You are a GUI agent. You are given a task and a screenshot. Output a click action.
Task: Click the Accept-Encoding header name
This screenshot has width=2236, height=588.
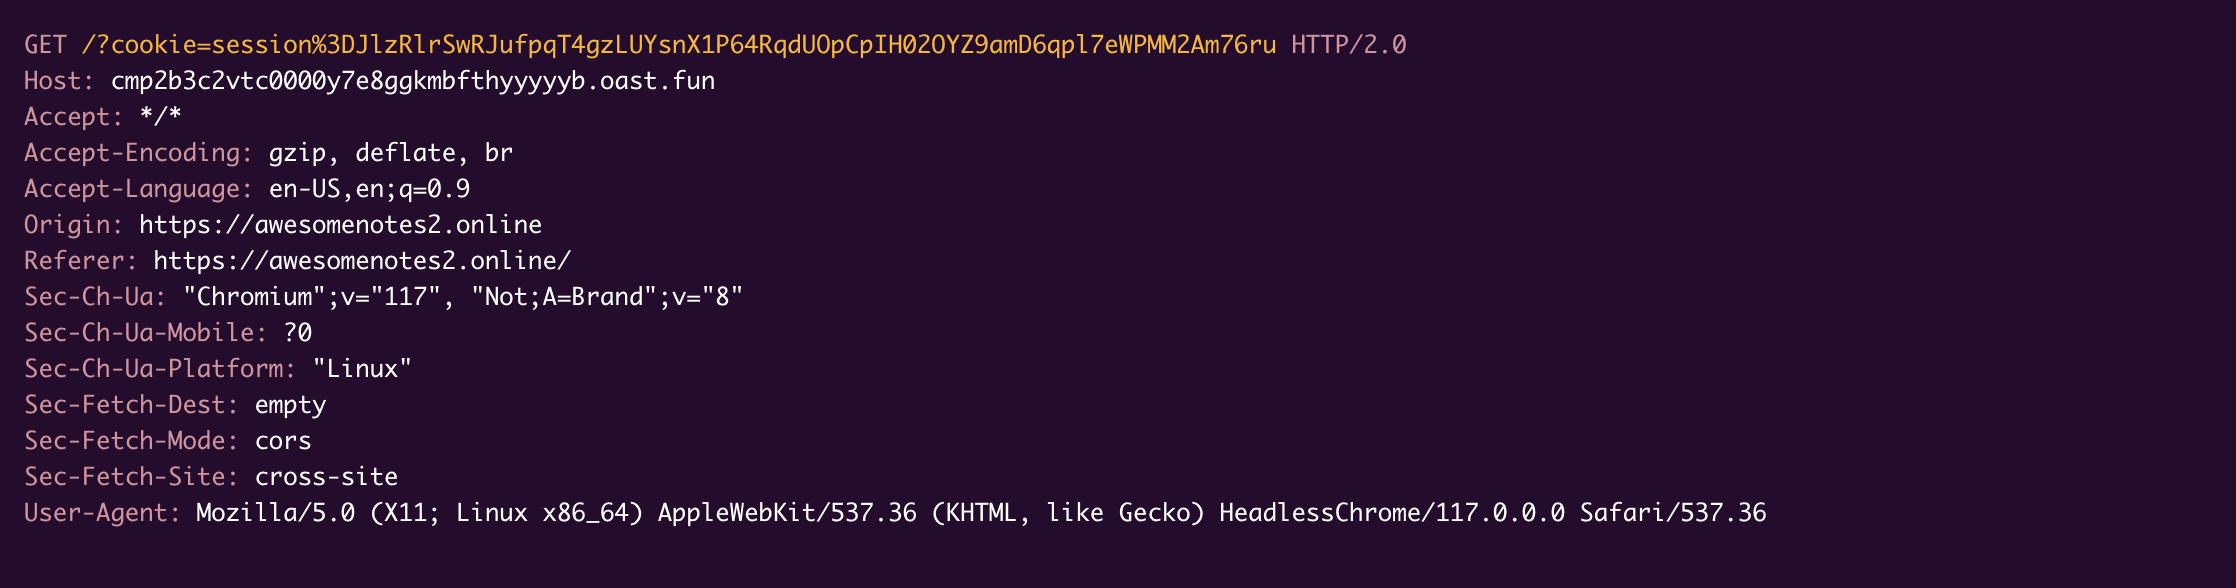(138, 153)
